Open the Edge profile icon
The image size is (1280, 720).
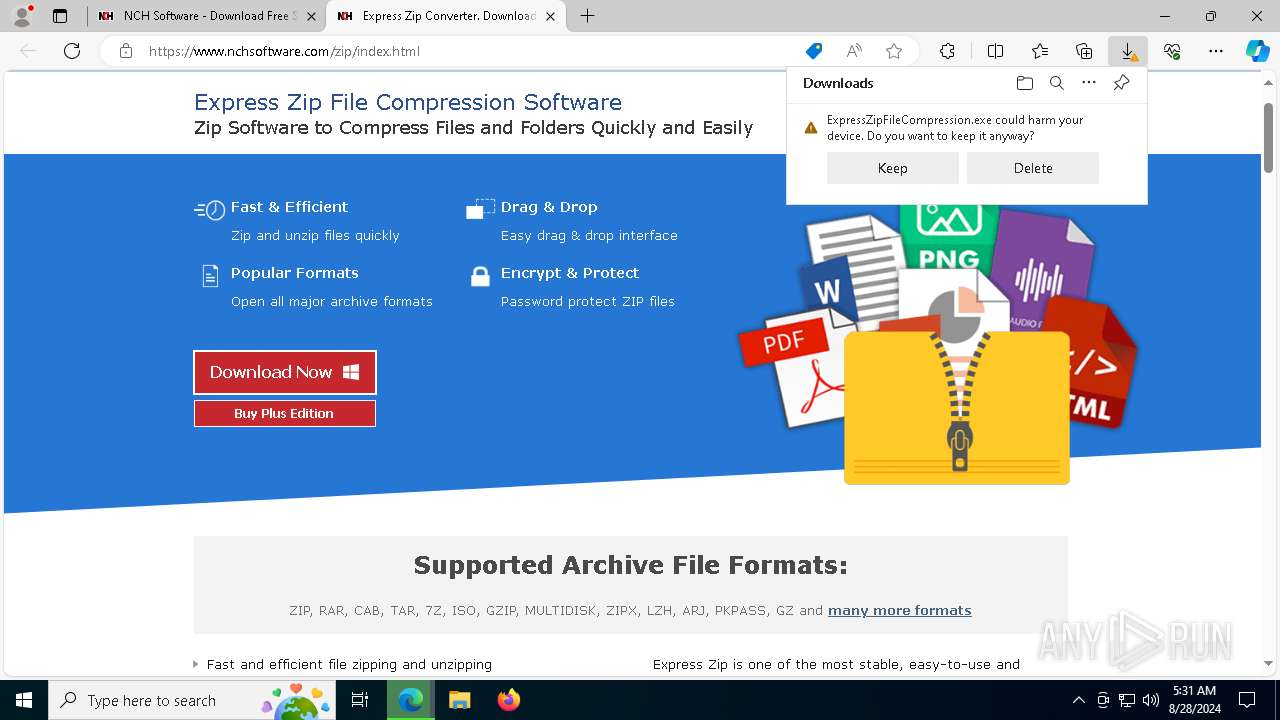[x=22, y=16]
